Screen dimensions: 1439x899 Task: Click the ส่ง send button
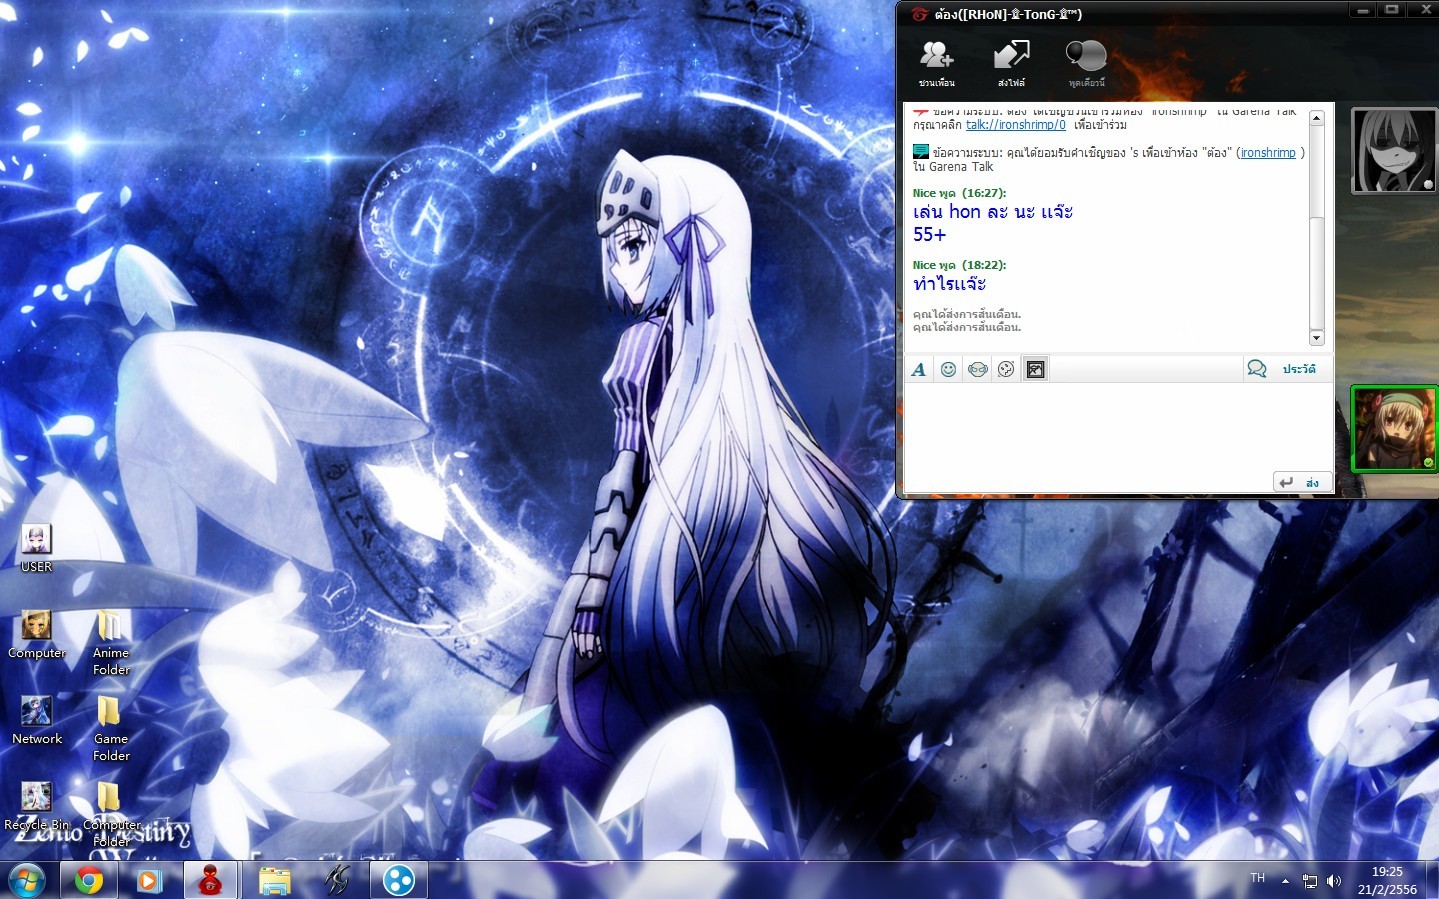click(1302, 482)
